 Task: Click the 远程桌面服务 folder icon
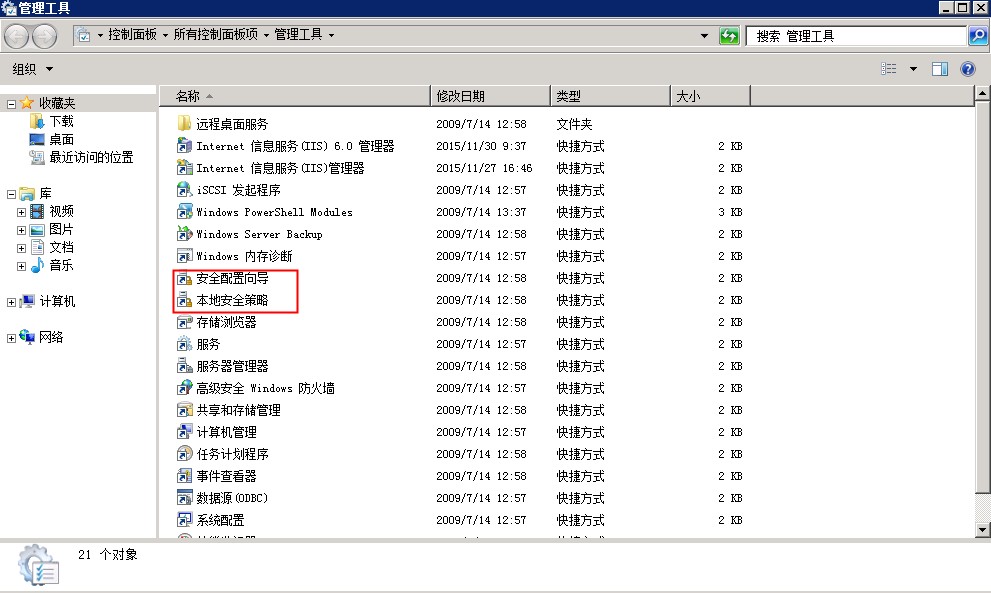point(184,124)
